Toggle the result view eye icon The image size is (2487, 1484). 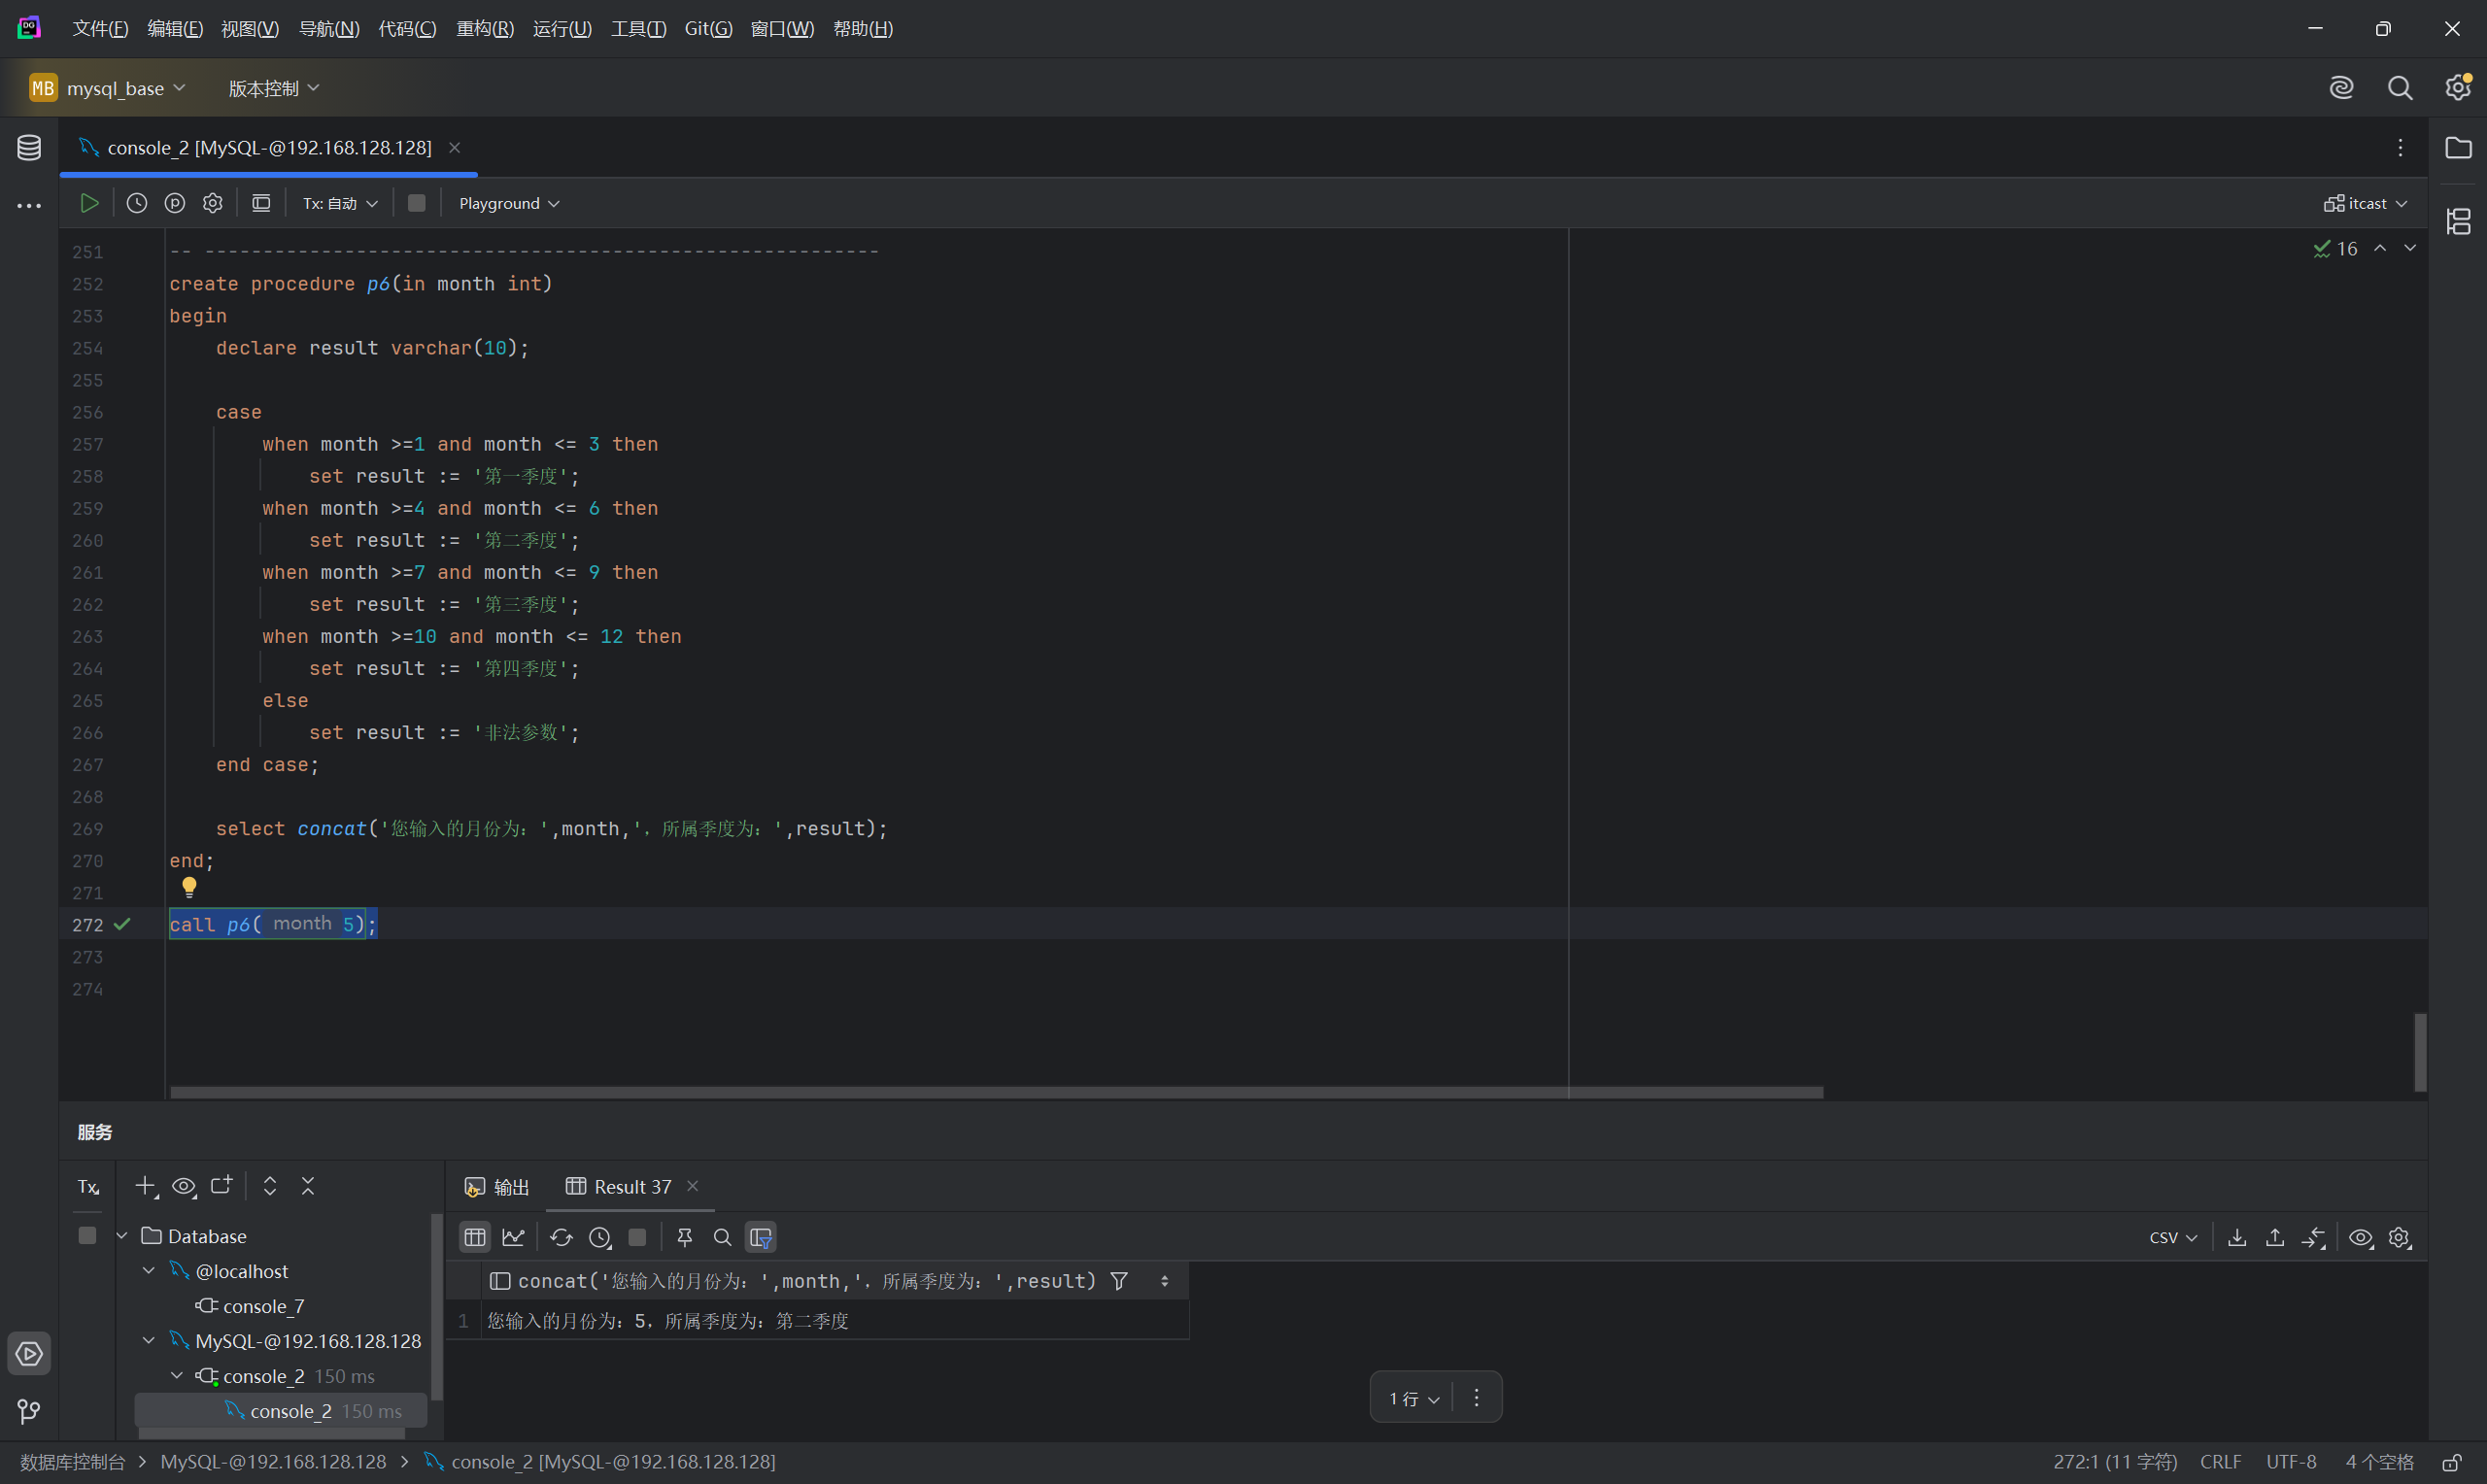[x=2360, y=1237]
